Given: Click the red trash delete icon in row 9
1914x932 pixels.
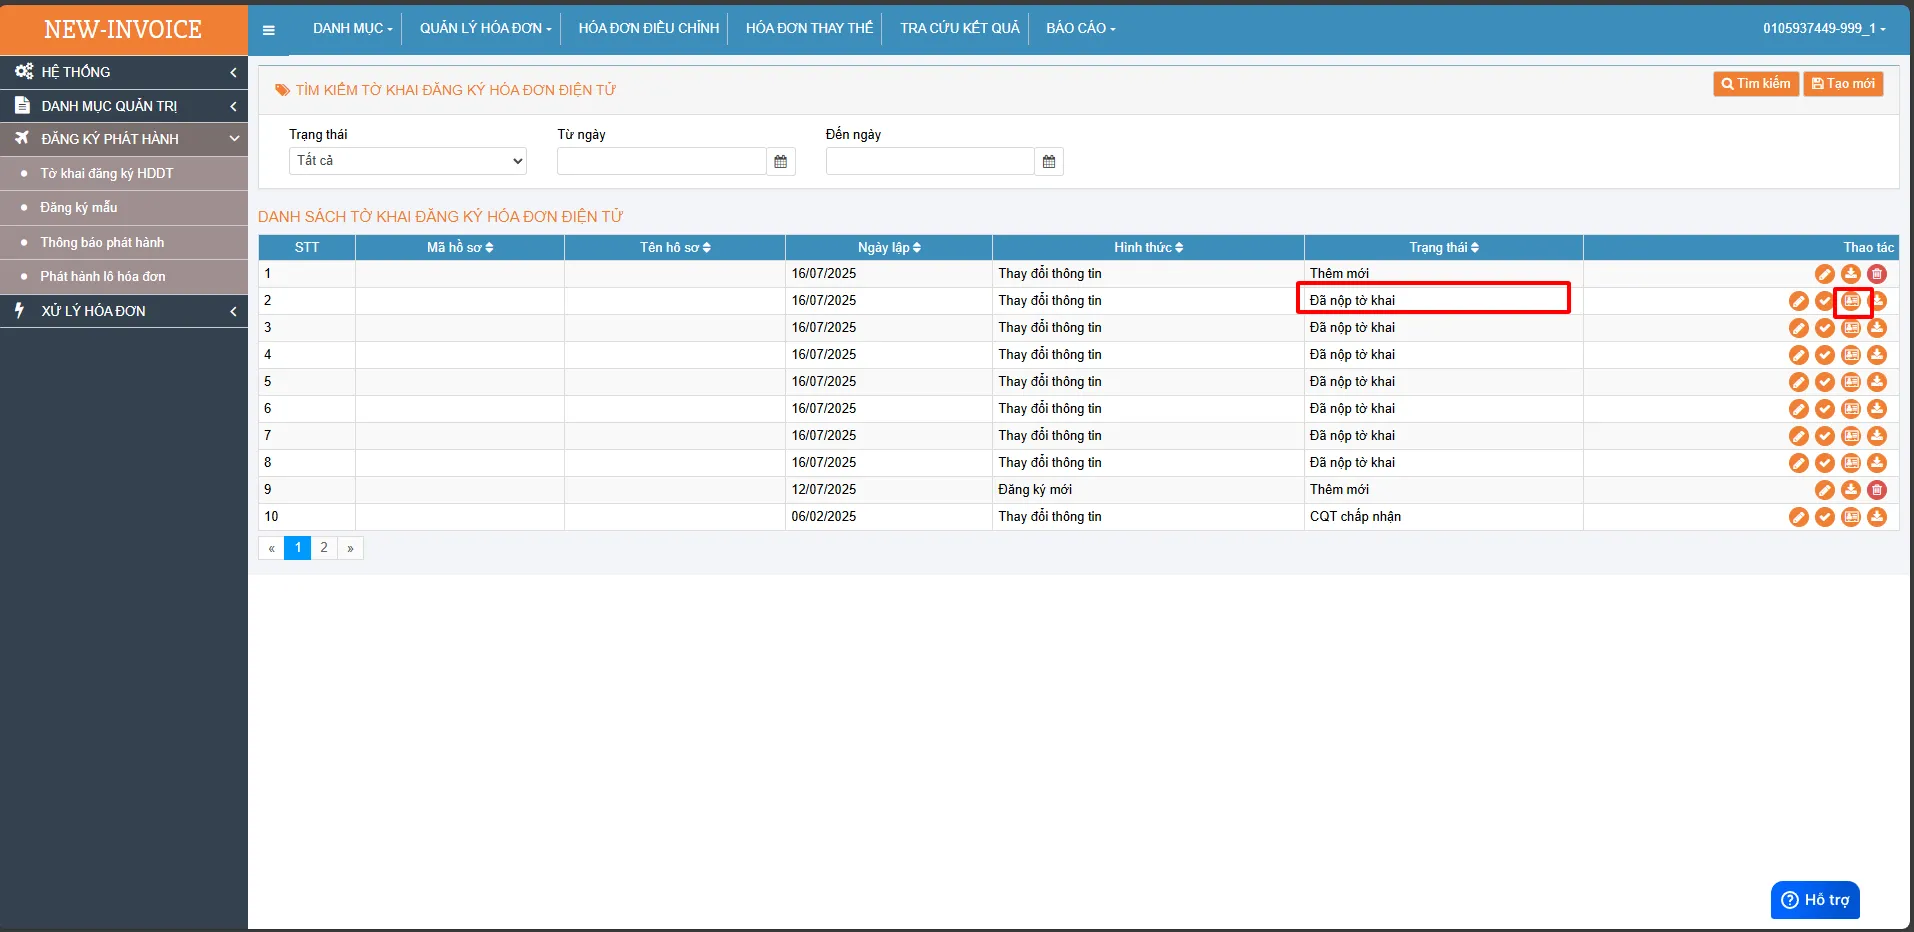Looking at the screenshot, I should click(1877, 490).
